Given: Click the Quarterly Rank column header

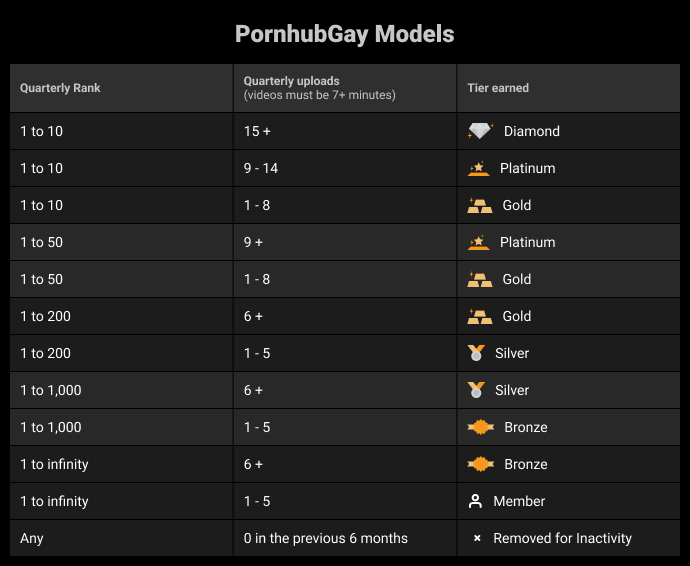Looking at the screenshot, I should click(x=60, y=88).
